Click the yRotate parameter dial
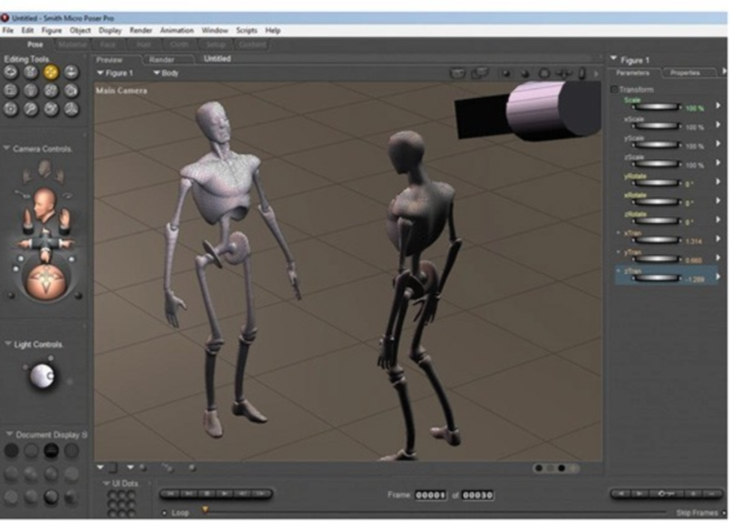This screenshot has width=736, height=523. tap(656, 183)
